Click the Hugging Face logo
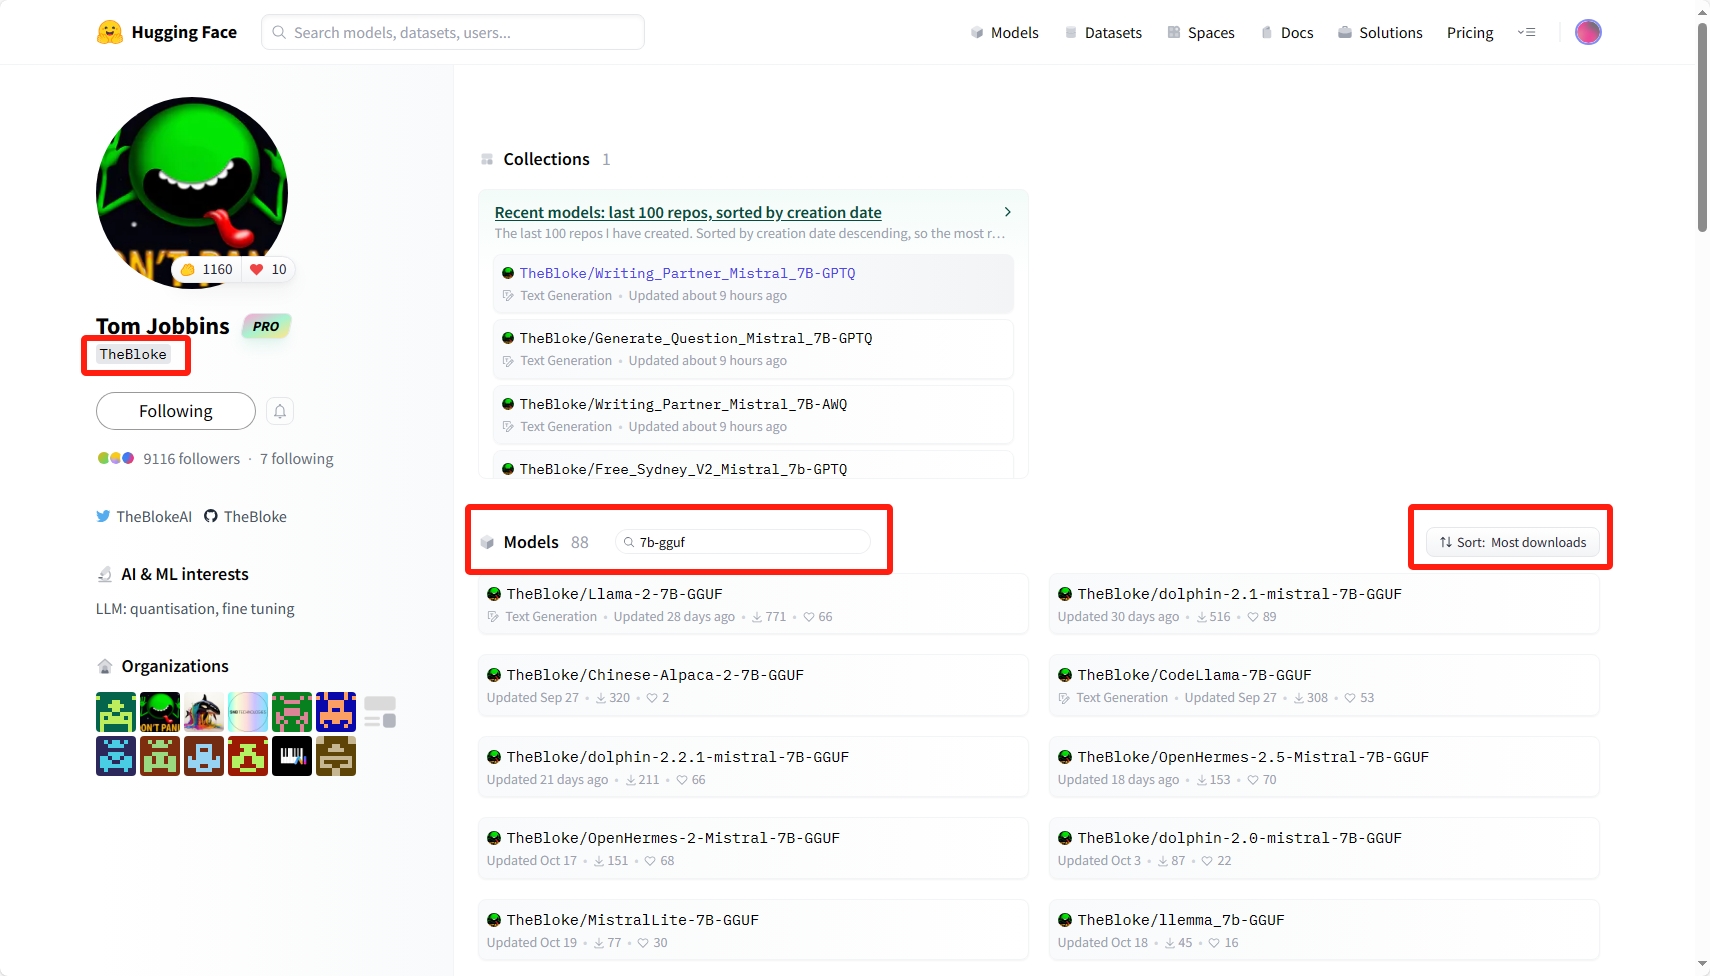Viewport: 1710px width, 976px height. pos(167,32)
